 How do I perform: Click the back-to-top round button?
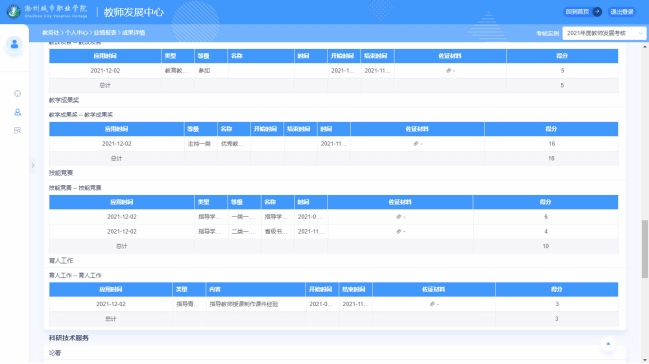click(608, 344)
